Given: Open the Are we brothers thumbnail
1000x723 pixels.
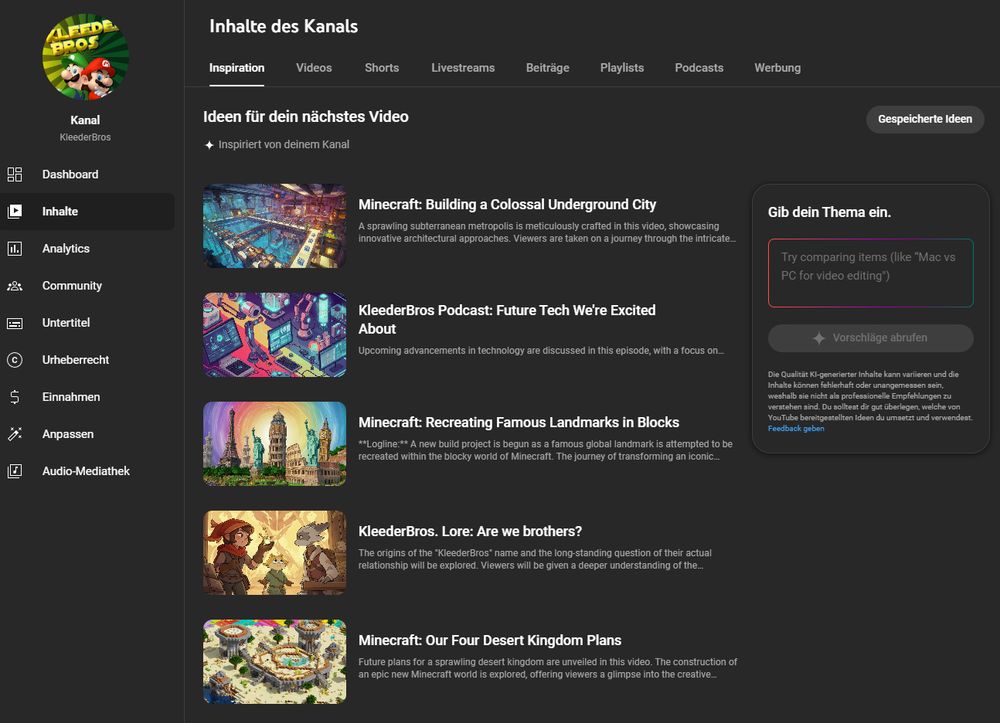Looking at the screenshot, I should [x=275, y=553].
